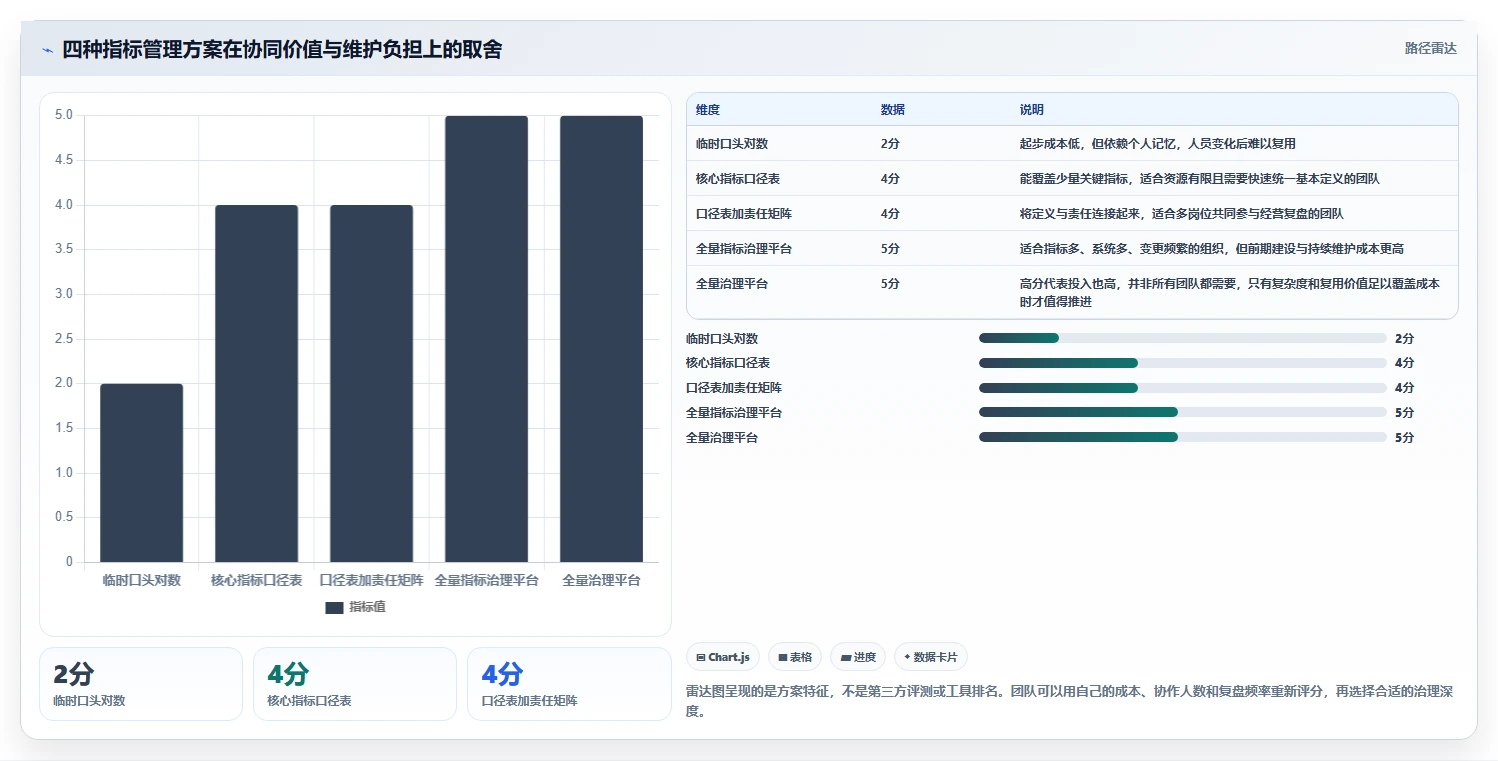
Task: Click the 2分 cell in the table's 临时口头对数 row
Action: click(890, 143)
